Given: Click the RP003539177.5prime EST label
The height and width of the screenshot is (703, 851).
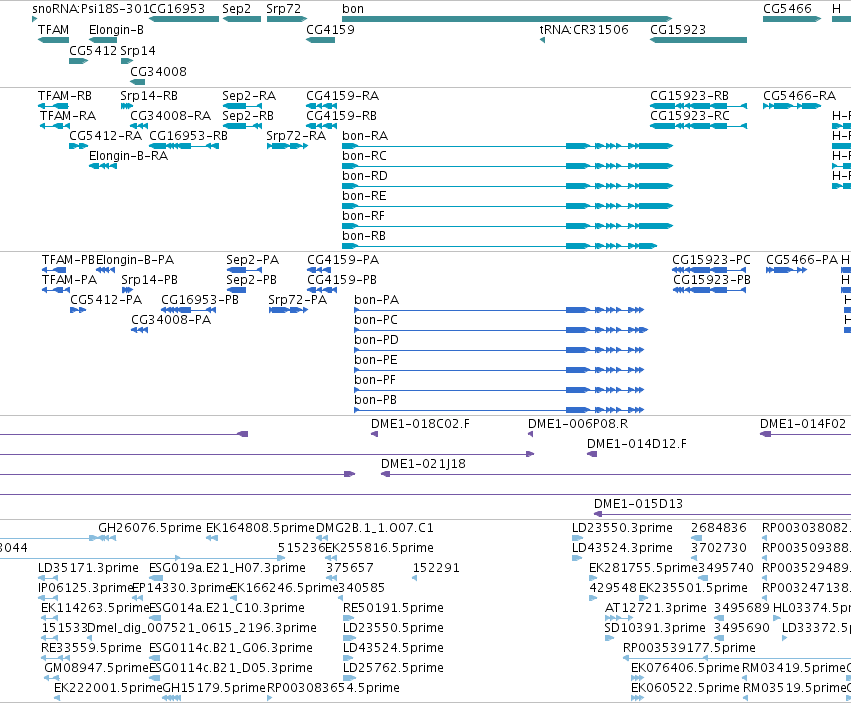Looking at the screenshot, I should [689, 648].
